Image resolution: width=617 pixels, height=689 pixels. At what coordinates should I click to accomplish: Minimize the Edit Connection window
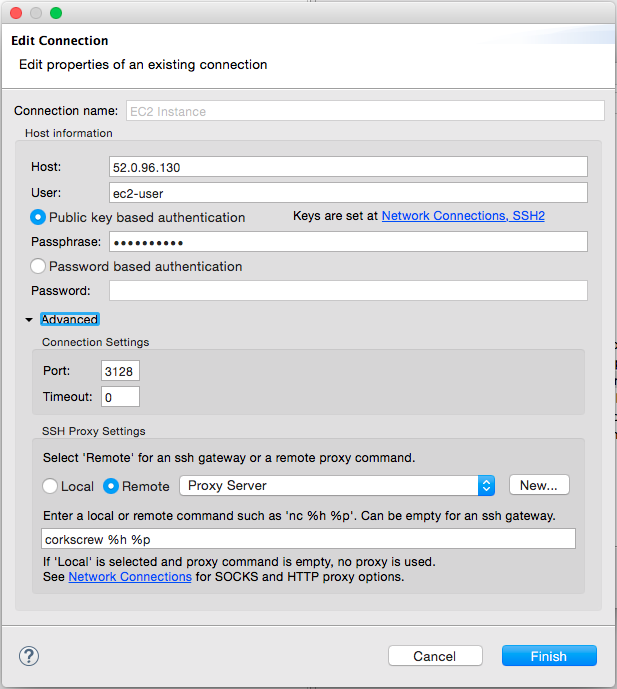click(36, 13)
